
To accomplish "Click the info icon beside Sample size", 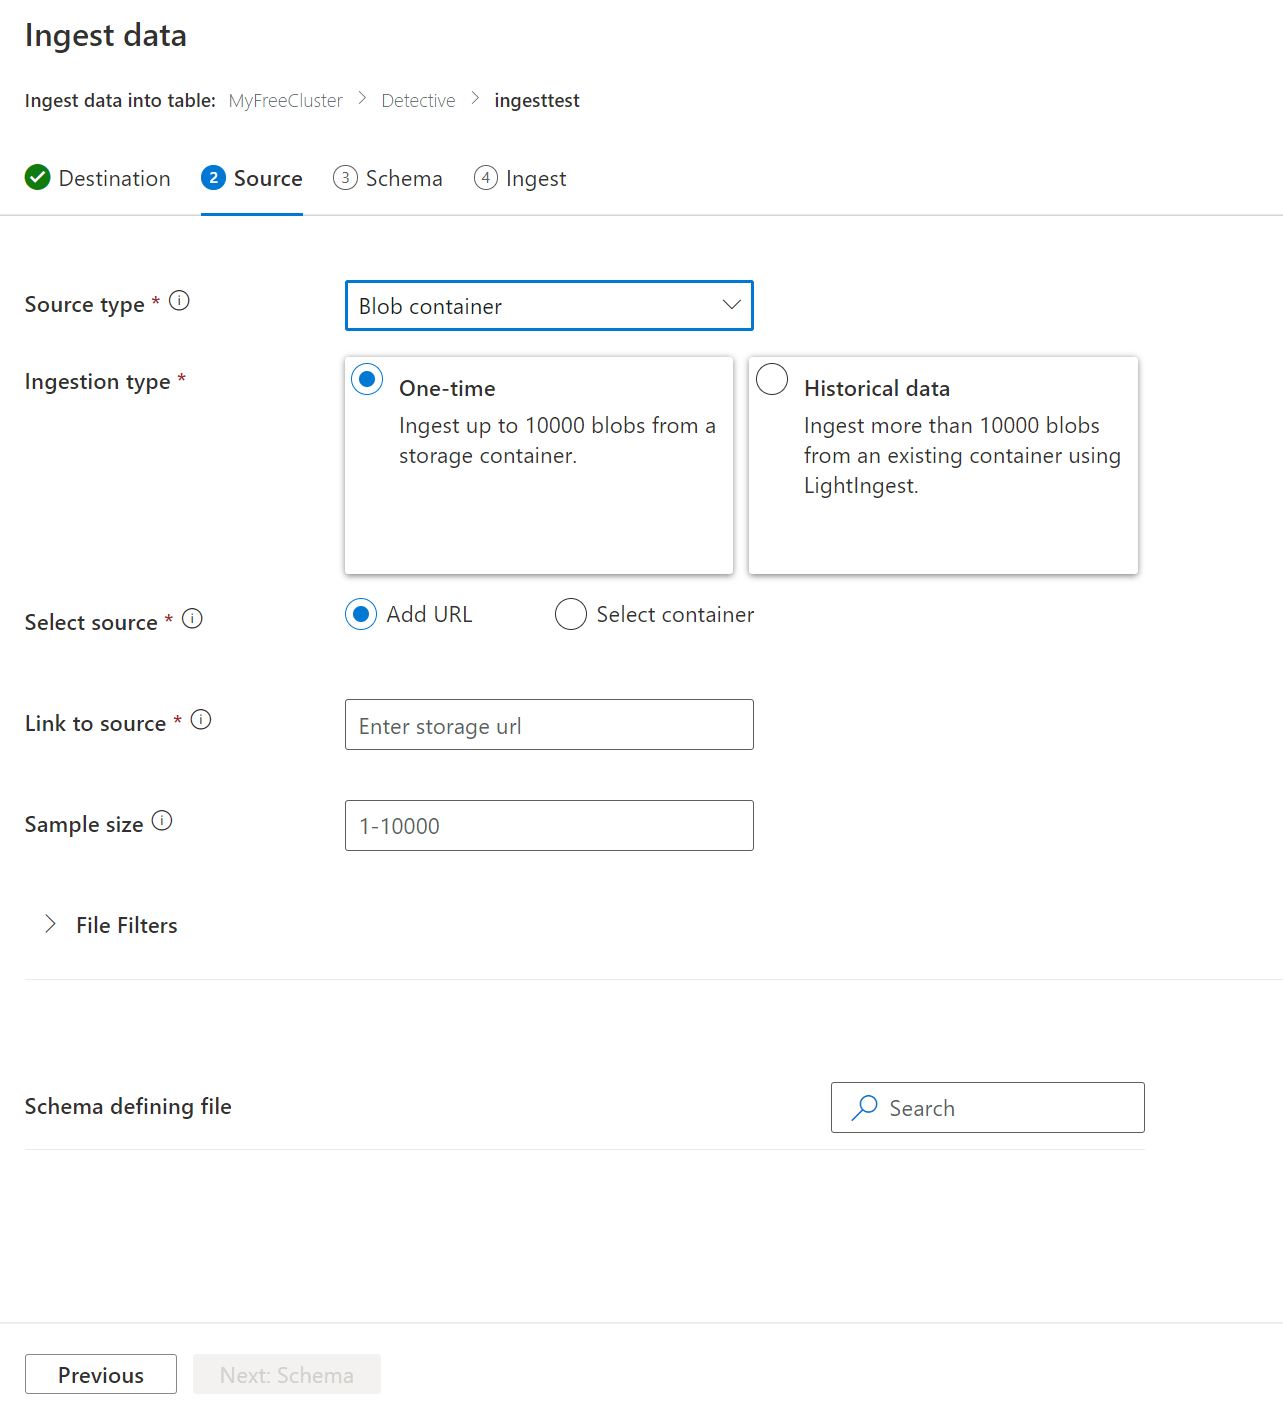I will pos(162,820).
